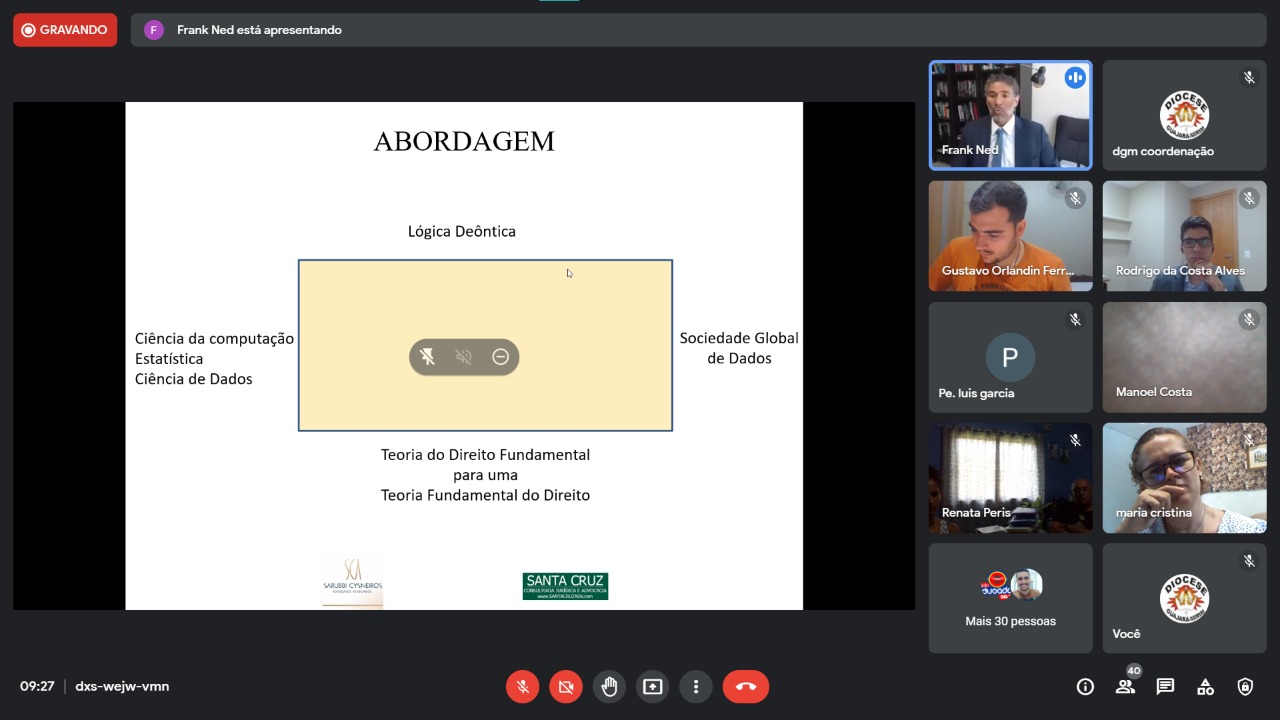The image size is (1280, 720).
Task: Leave the call with the red hang-up button
Action: pos(746,687)
